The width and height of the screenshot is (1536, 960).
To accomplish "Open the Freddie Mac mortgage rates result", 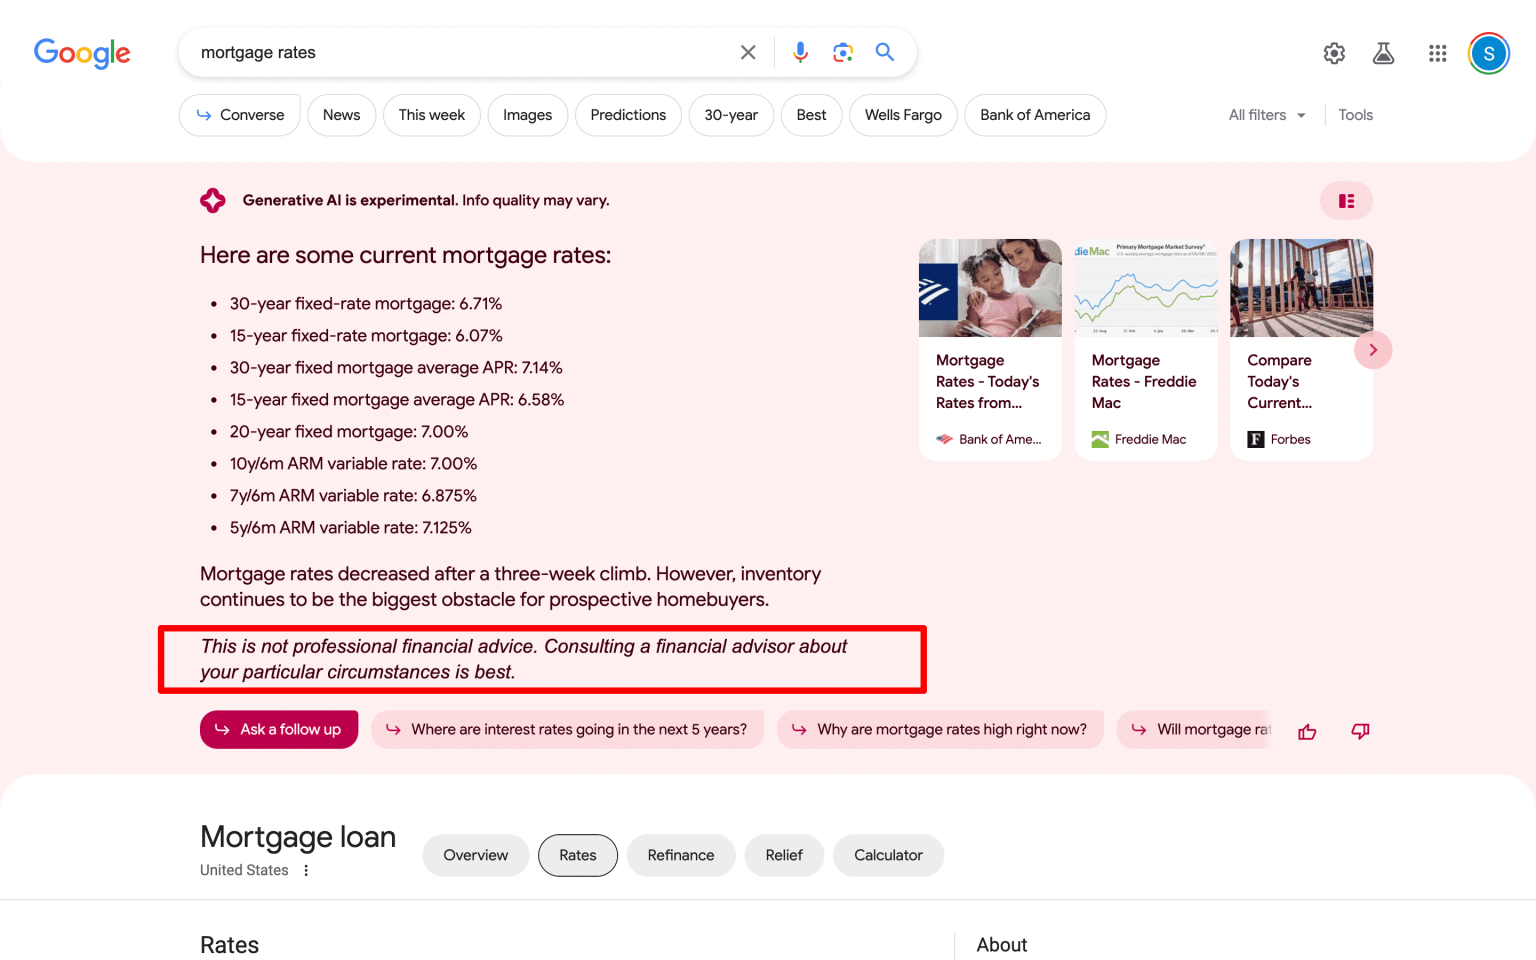I will coord(1145,381).
